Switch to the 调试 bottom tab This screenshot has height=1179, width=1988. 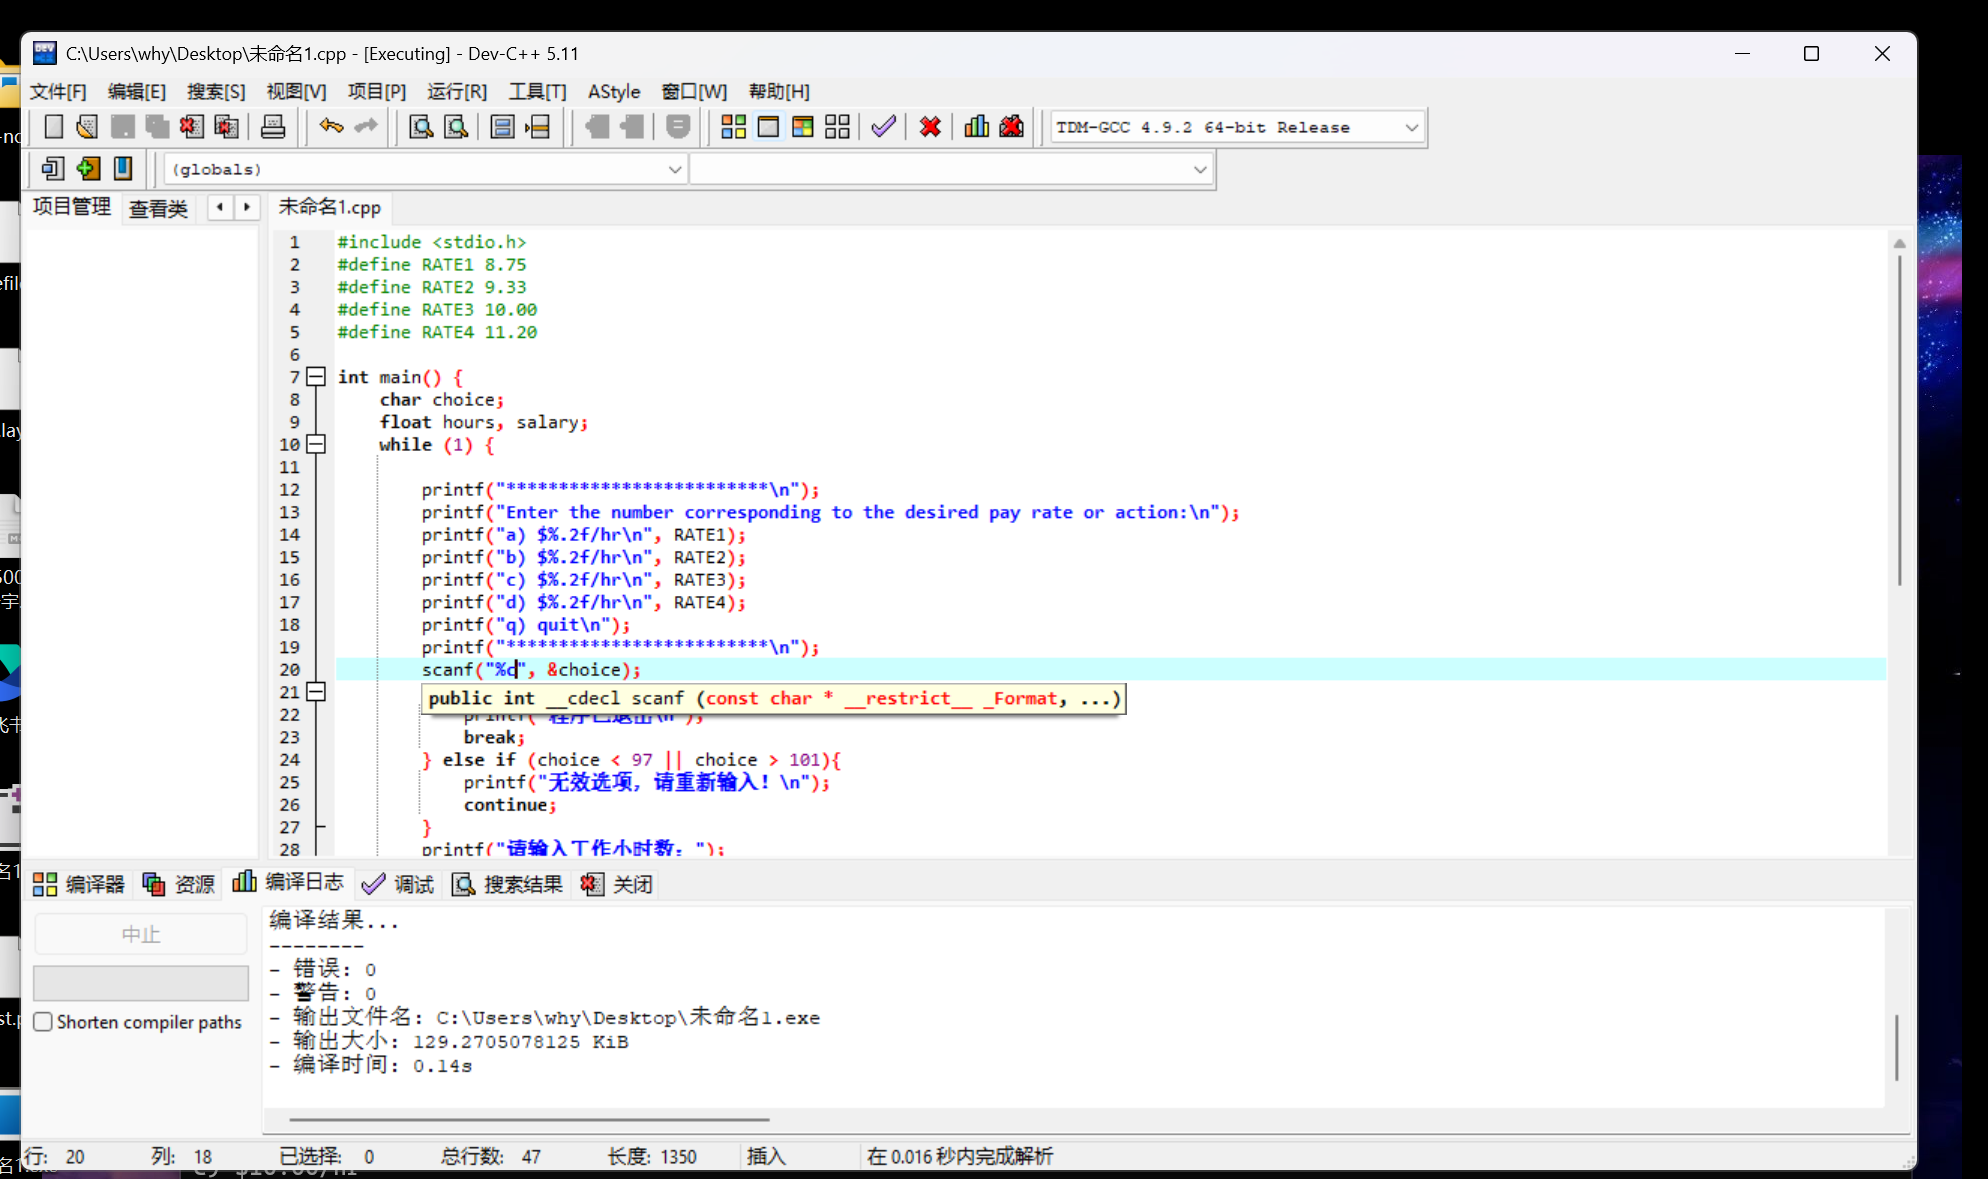tap(398, 884)
